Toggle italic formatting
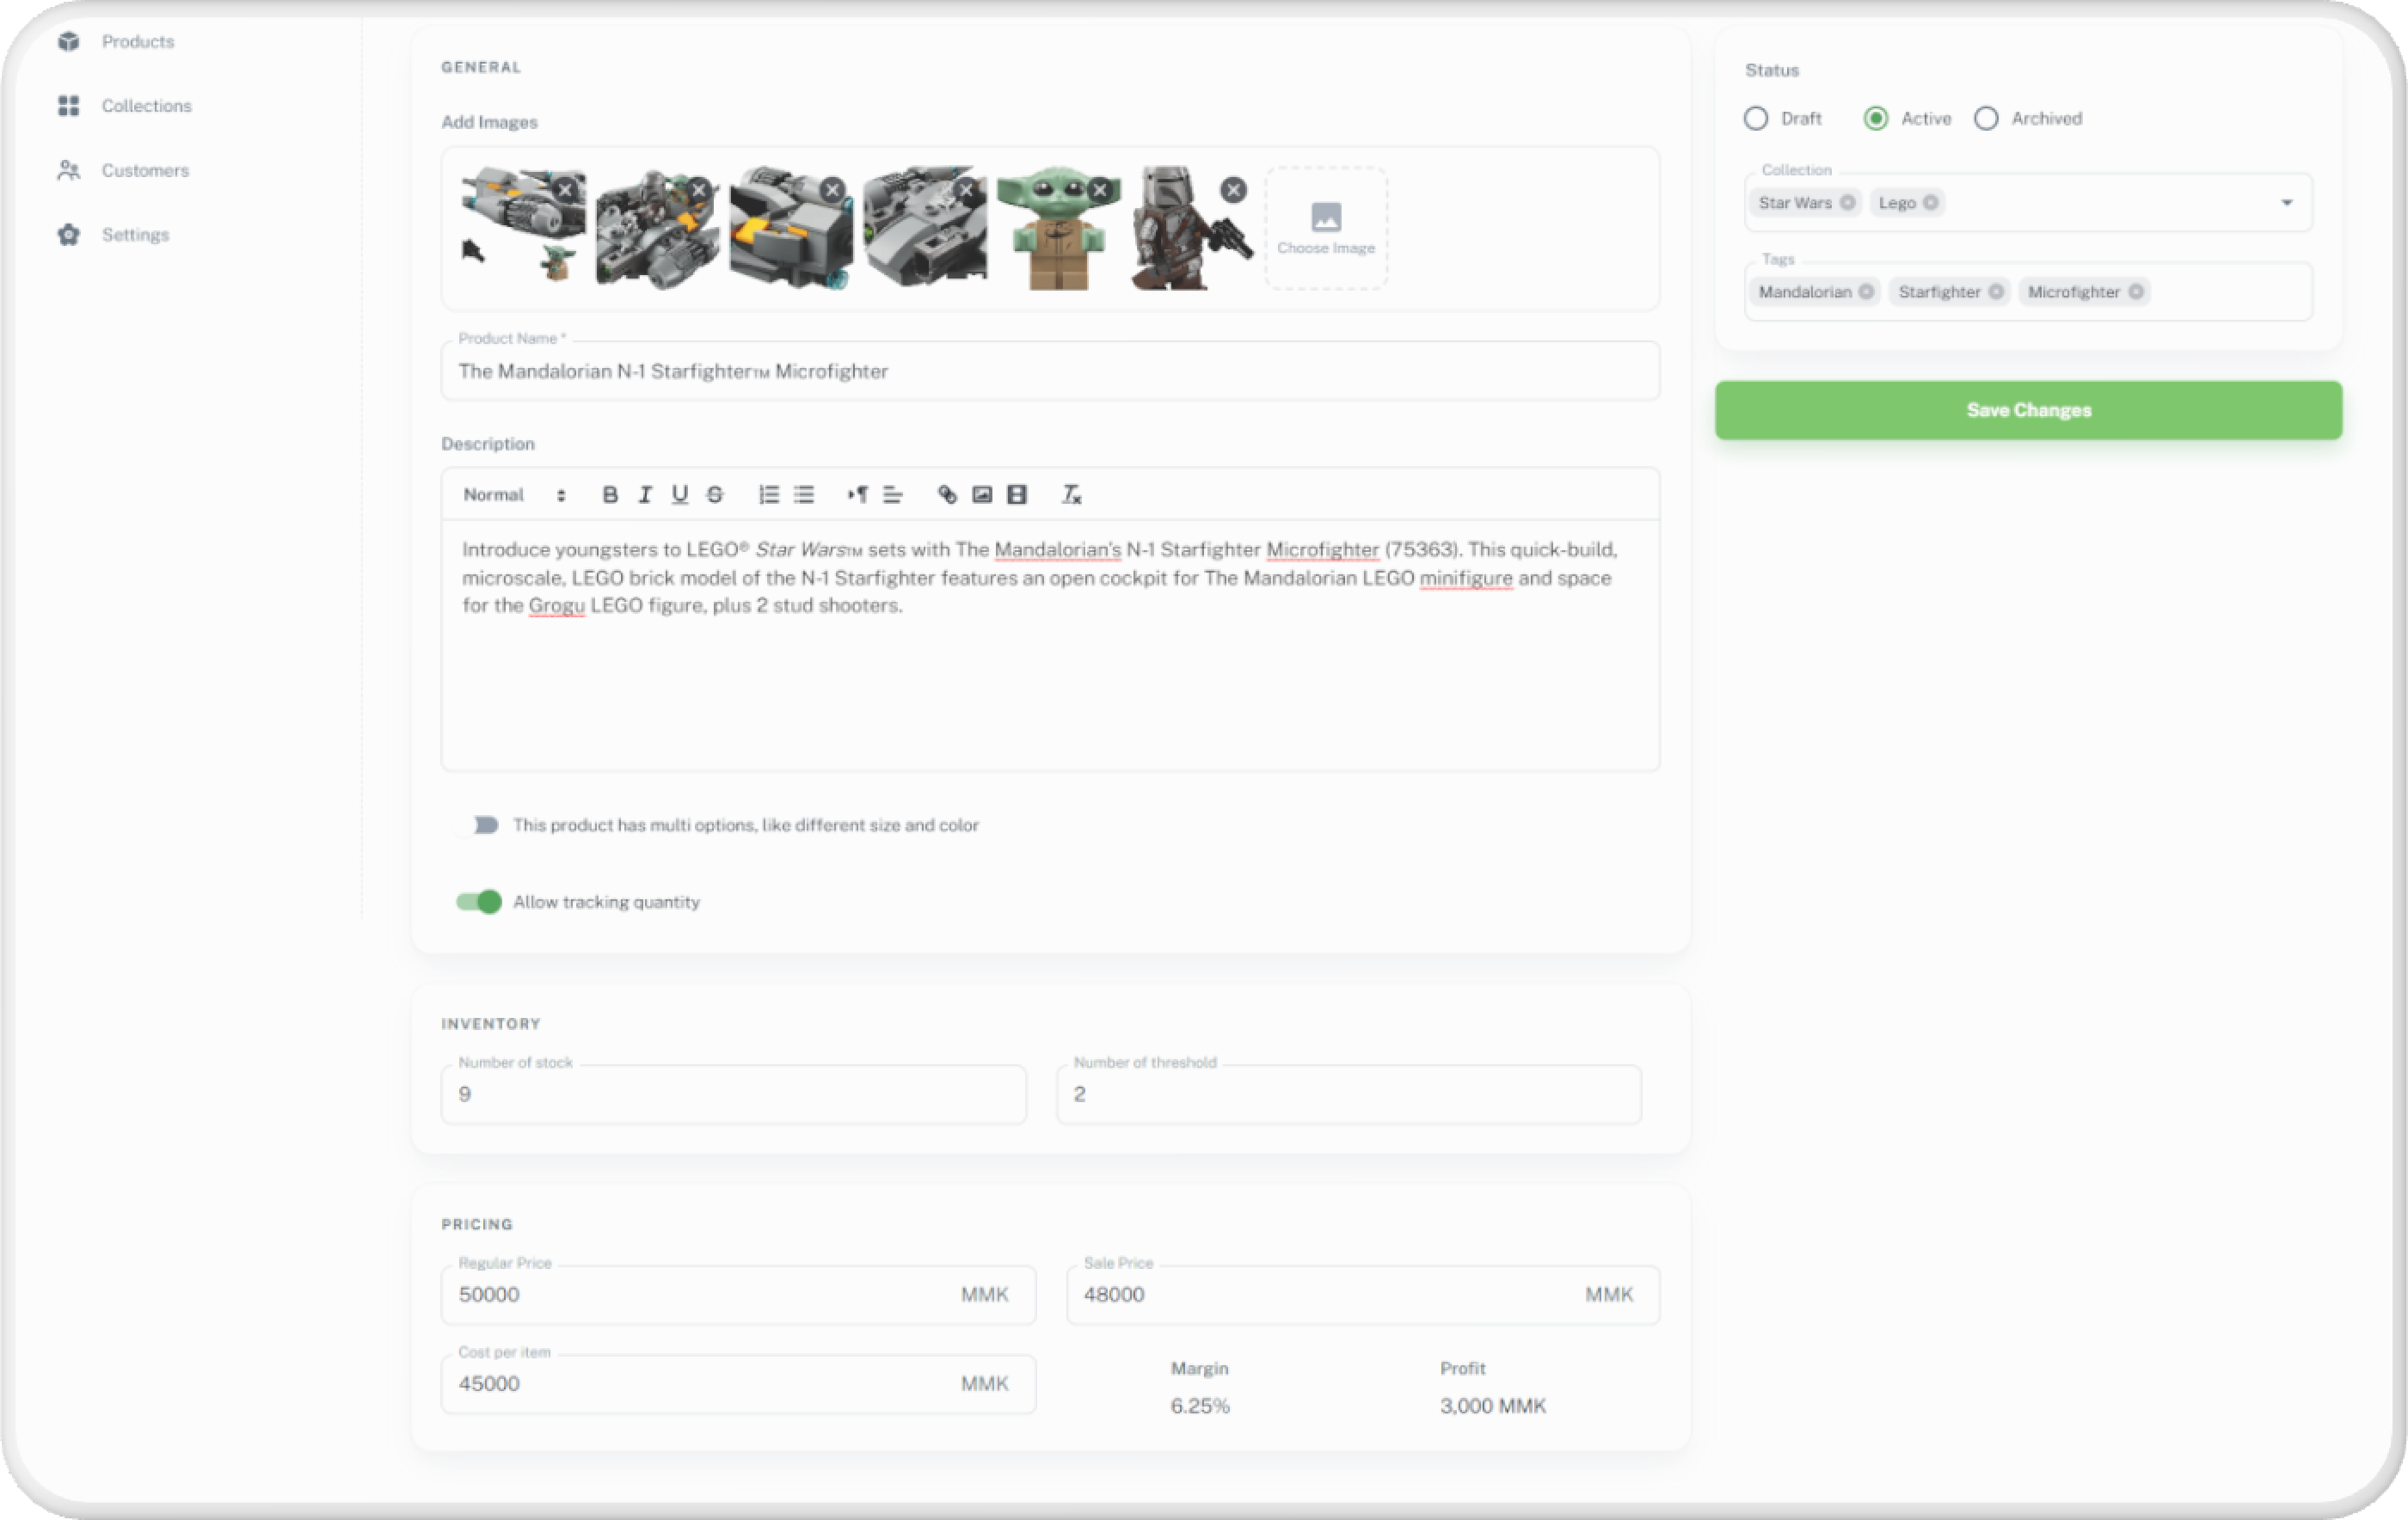The height and width of the screenshot is (1520, 2408). click(x=645, y=494)
